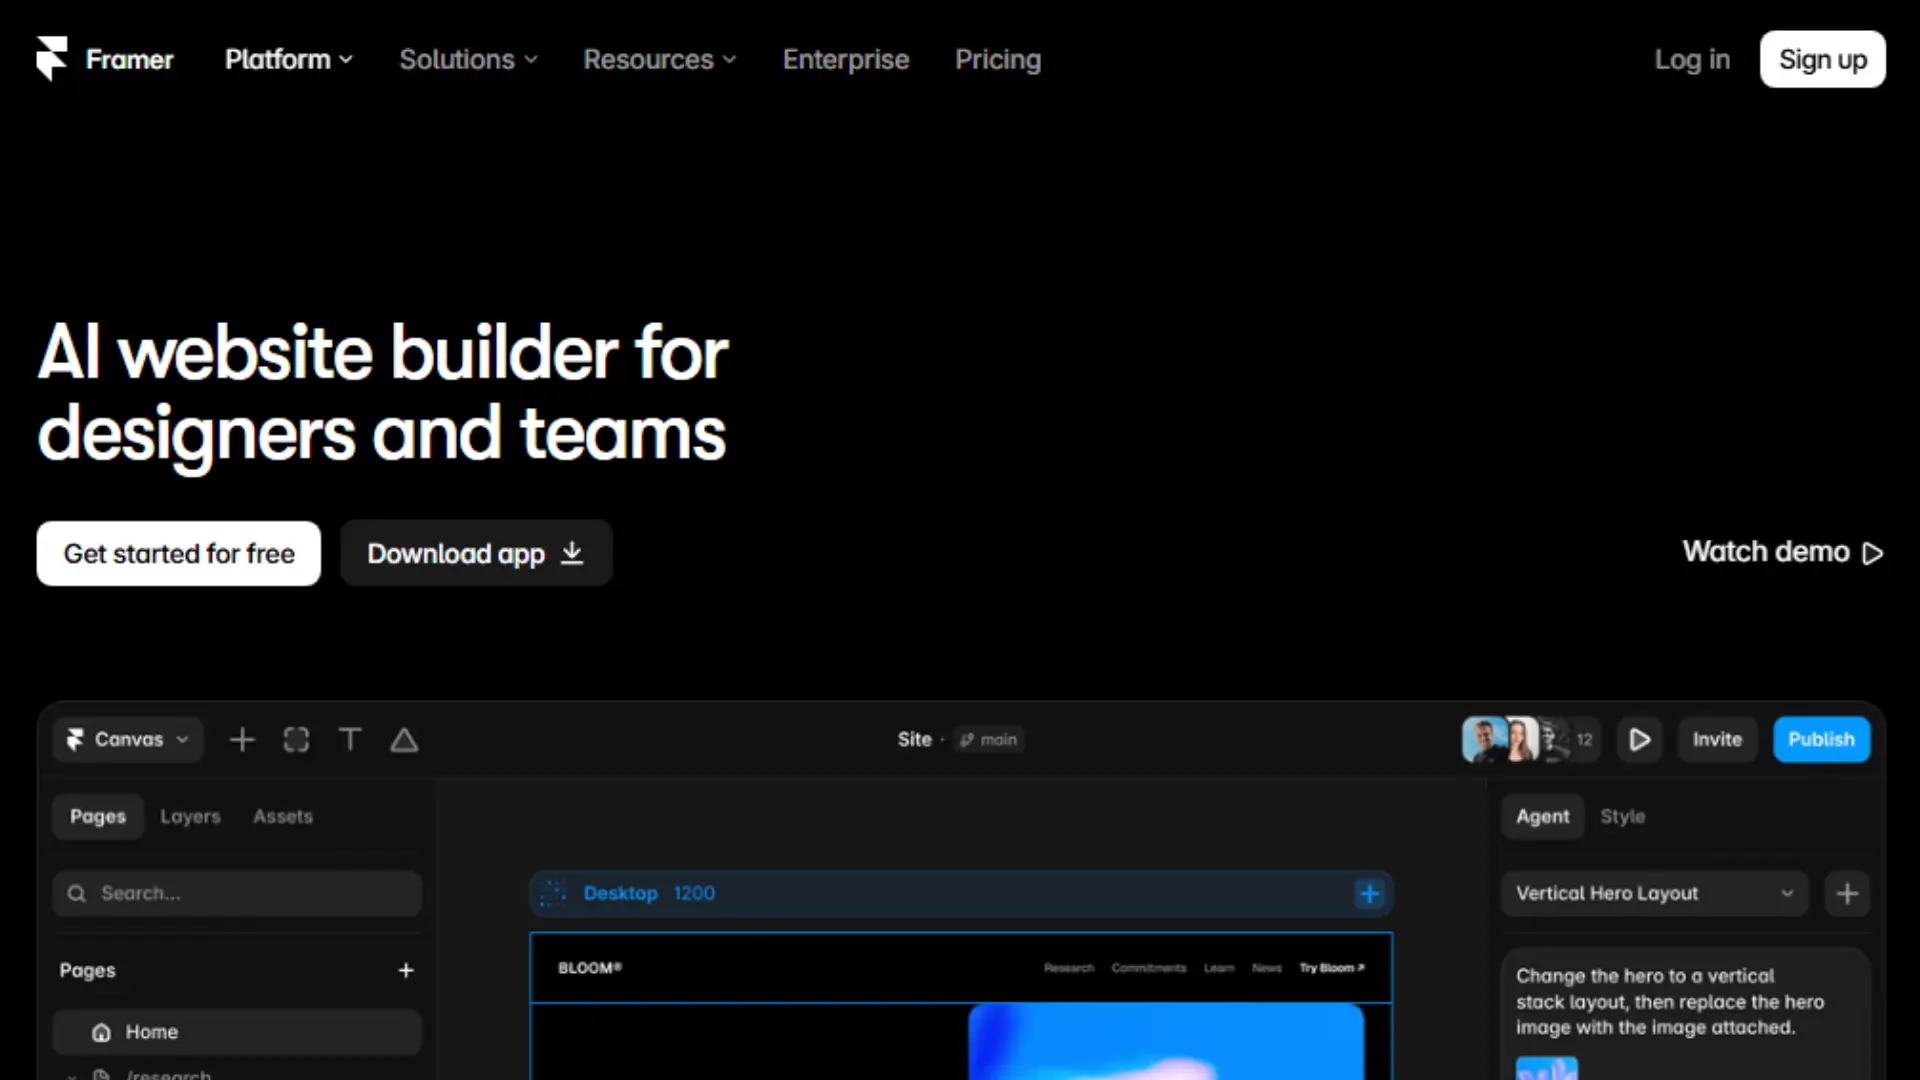
Task: Play the Watch demo video
Action: (x=1783, y=552)
